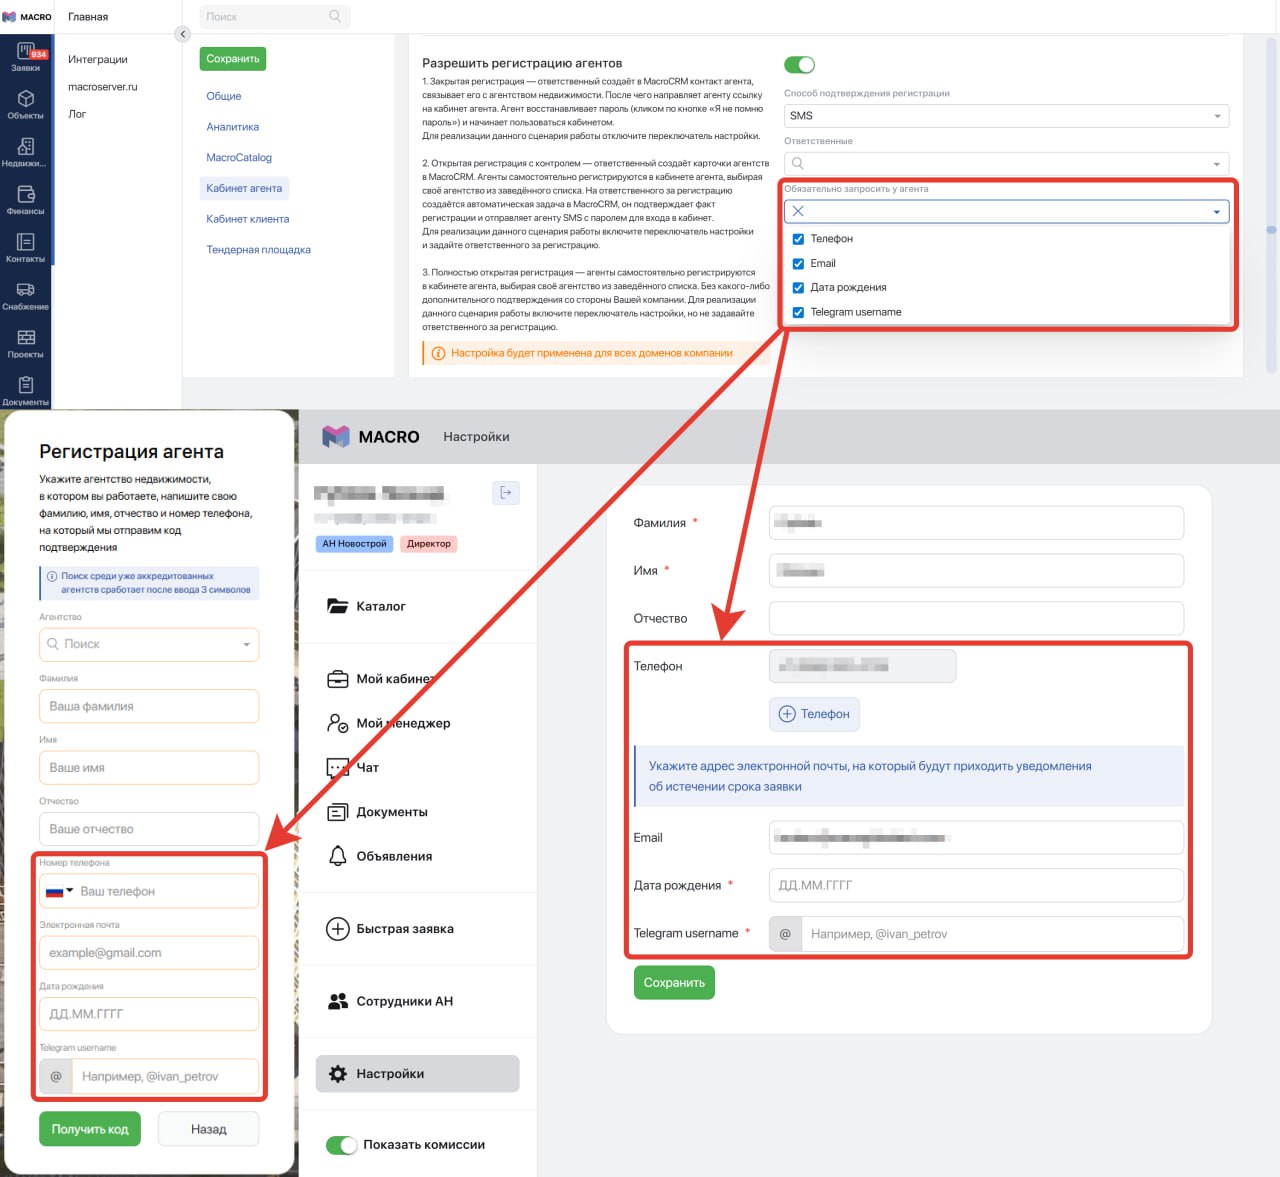Click the Получить код button
Screen dimensions: 1280x1177
click(x=90, y=1129)
